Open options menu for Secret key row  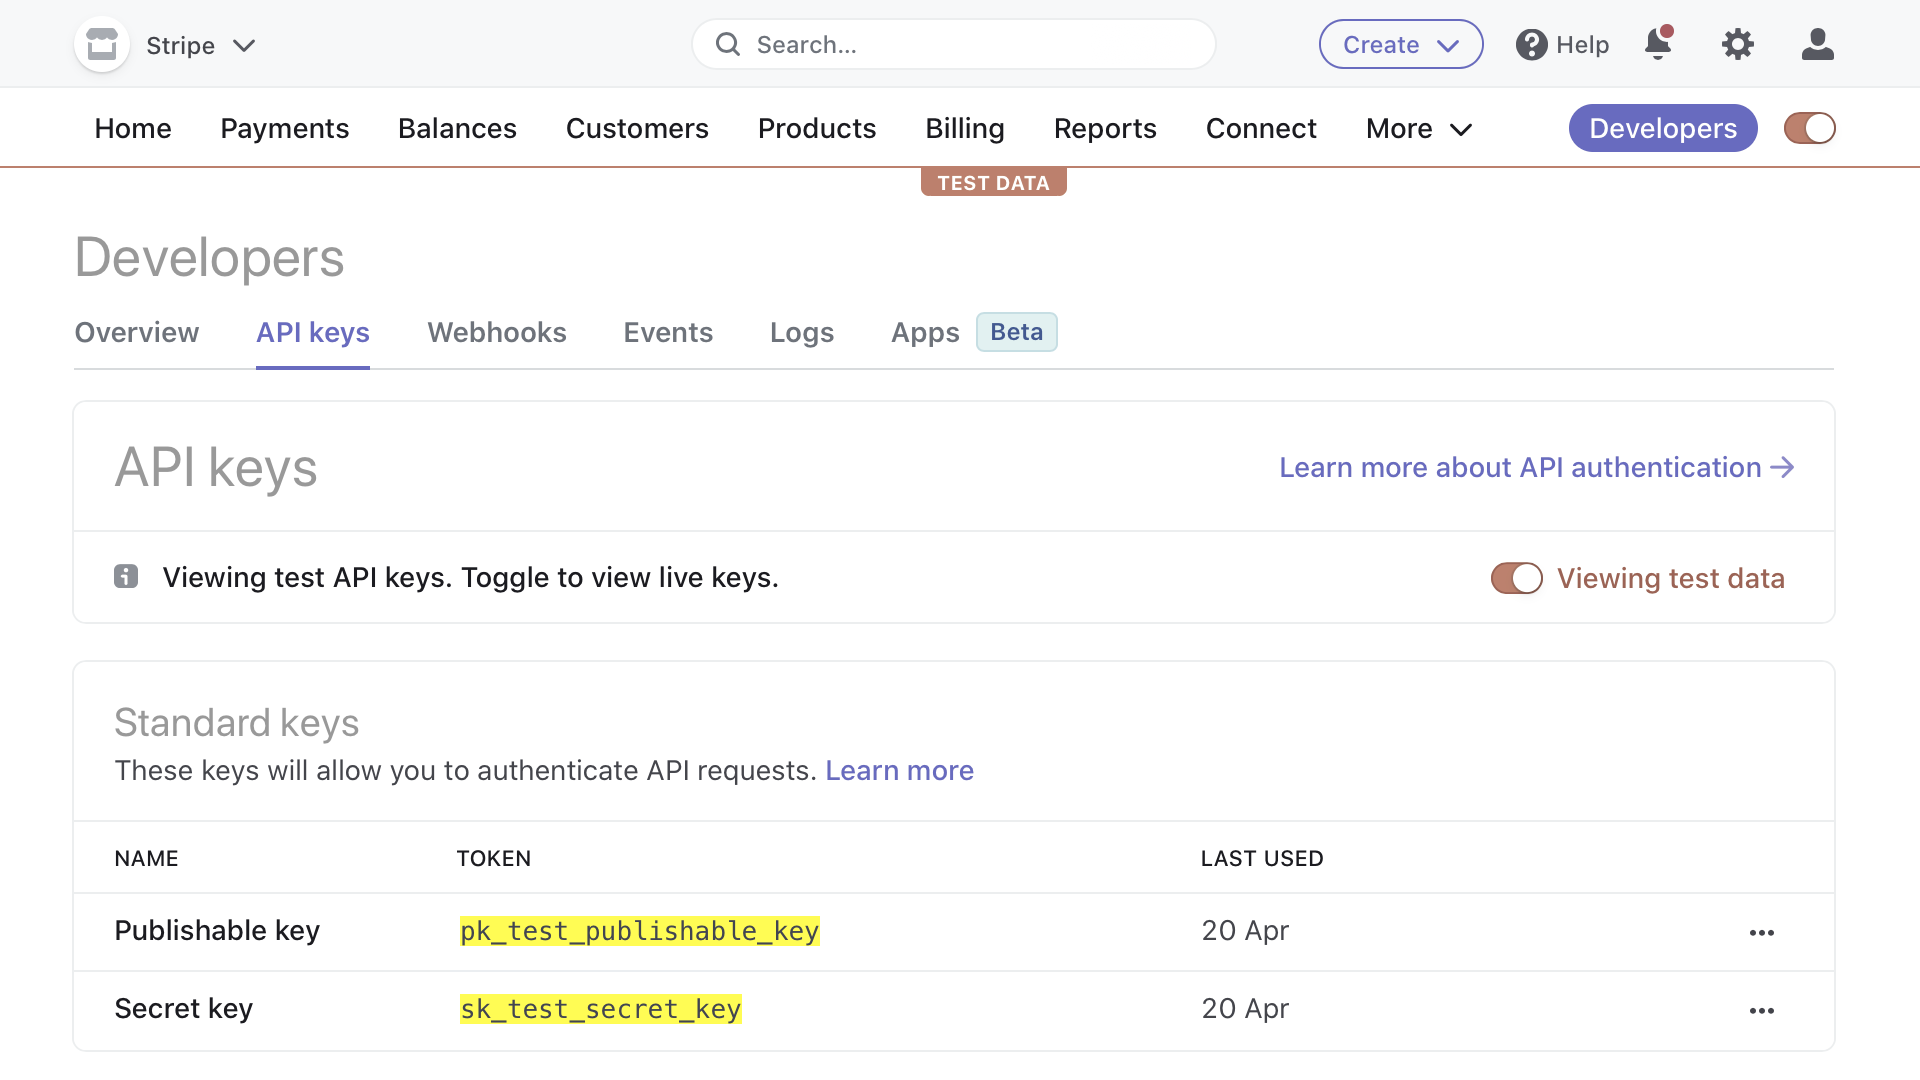pyautogui.click(x=1762, y=1010)
